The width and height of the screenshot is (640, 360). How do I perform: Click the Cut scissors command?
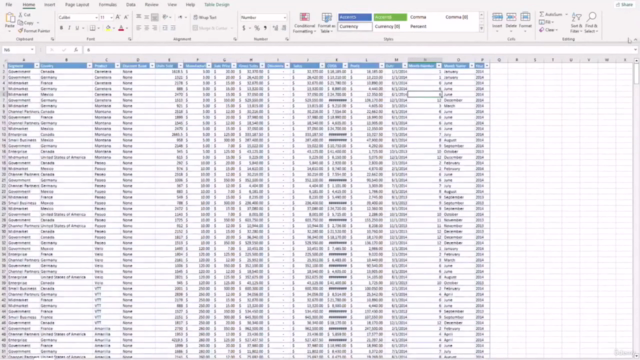coord(24,15)
